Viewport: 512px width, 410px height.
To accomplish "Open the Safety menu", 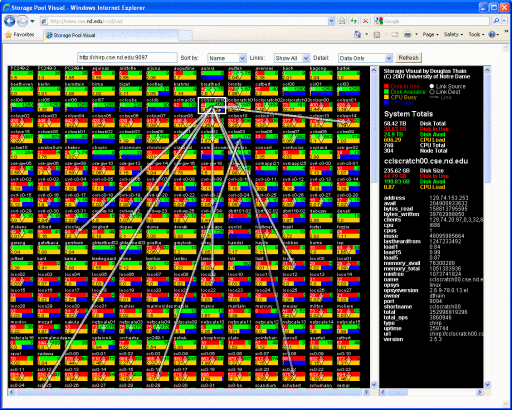I will [x=453, y=34].
